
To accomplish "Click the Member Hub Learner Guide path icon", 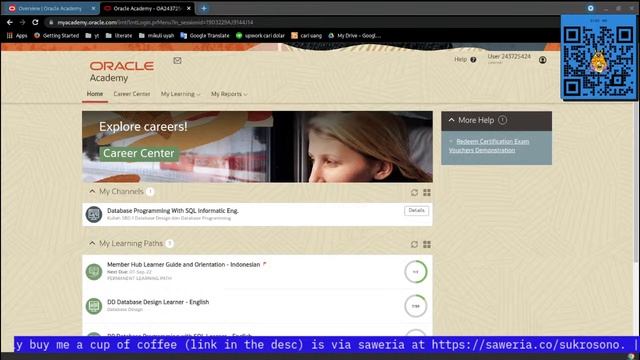I will [x=94, y=271].
